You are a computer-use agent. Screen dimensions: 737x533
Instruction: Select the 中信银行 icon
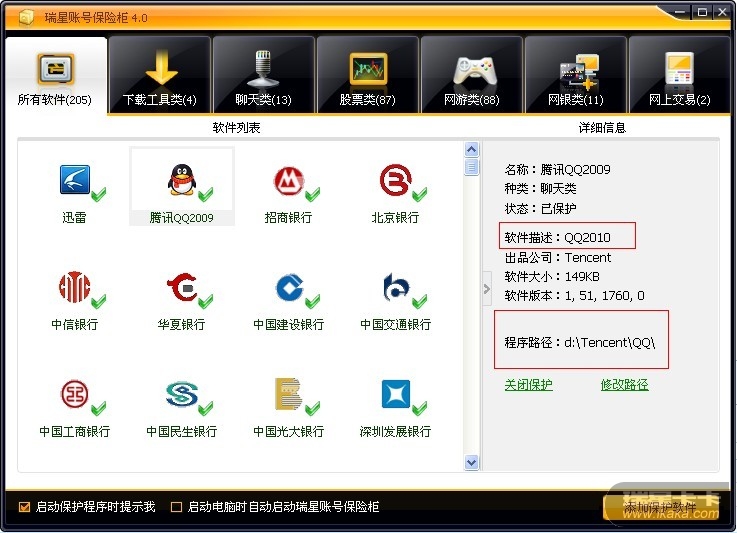point(75,287)
